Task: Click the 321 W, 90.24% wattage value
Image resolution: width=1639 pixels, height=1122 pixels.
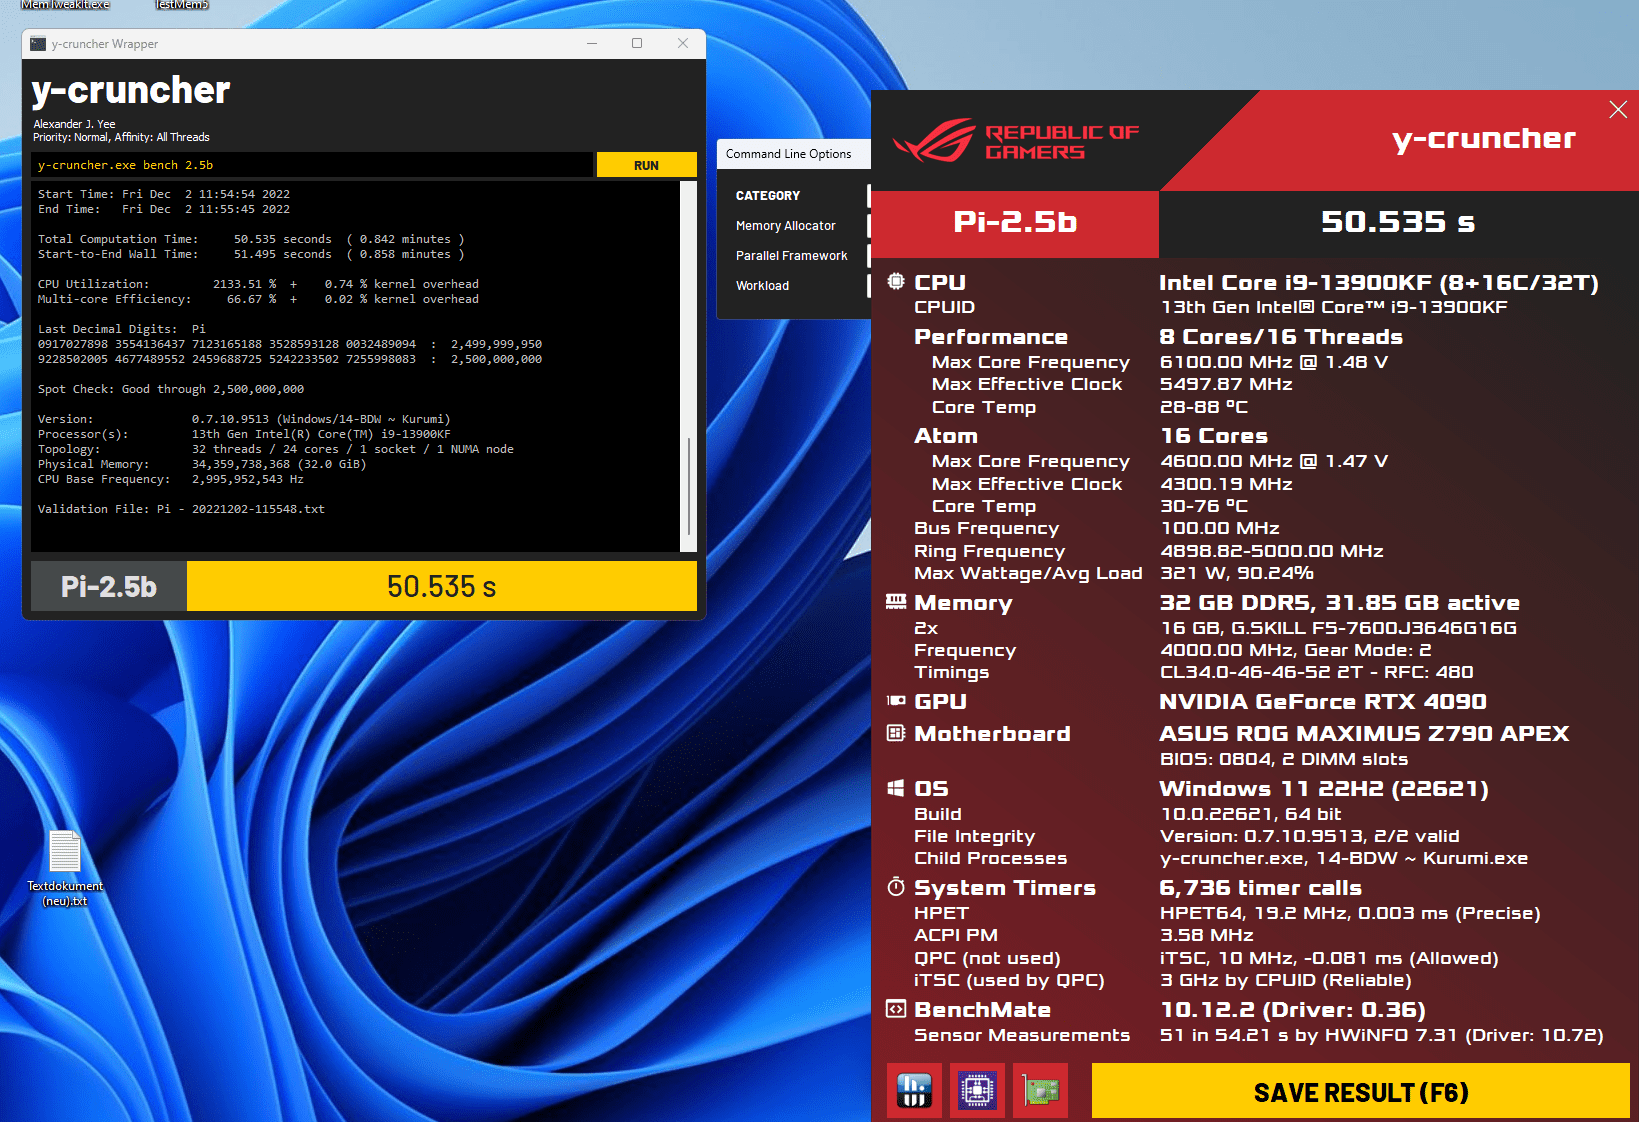Action: tap(1237, 573)
